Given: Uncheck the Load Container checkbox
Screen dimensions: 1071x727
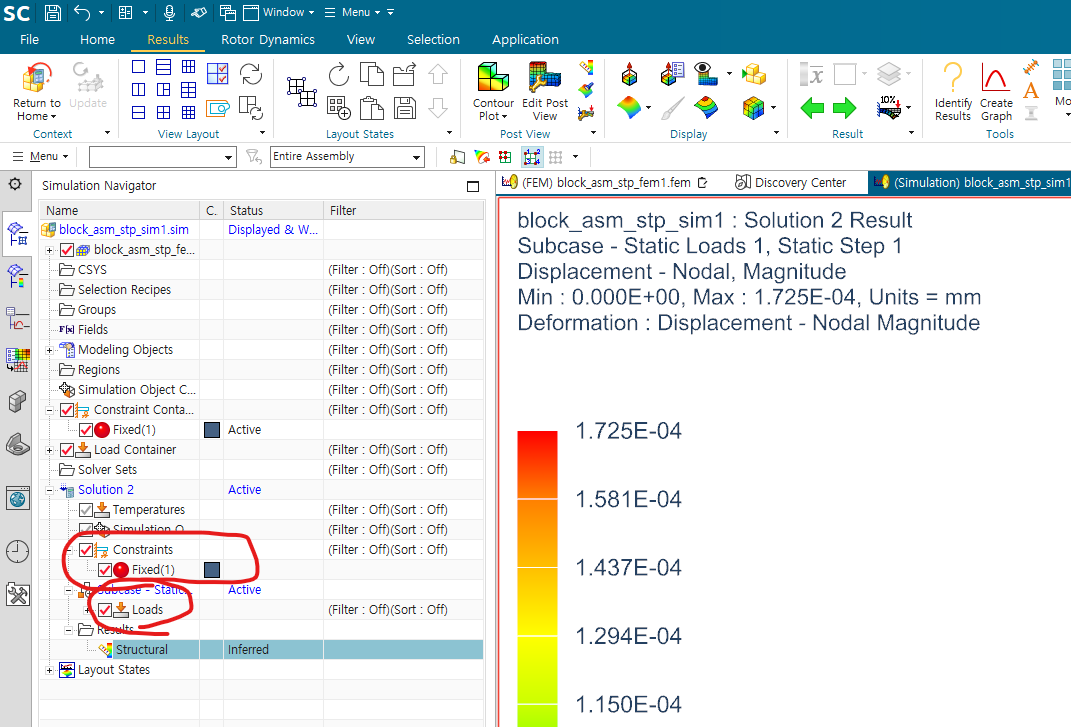Looking at the screenshot, I should 67,450.
